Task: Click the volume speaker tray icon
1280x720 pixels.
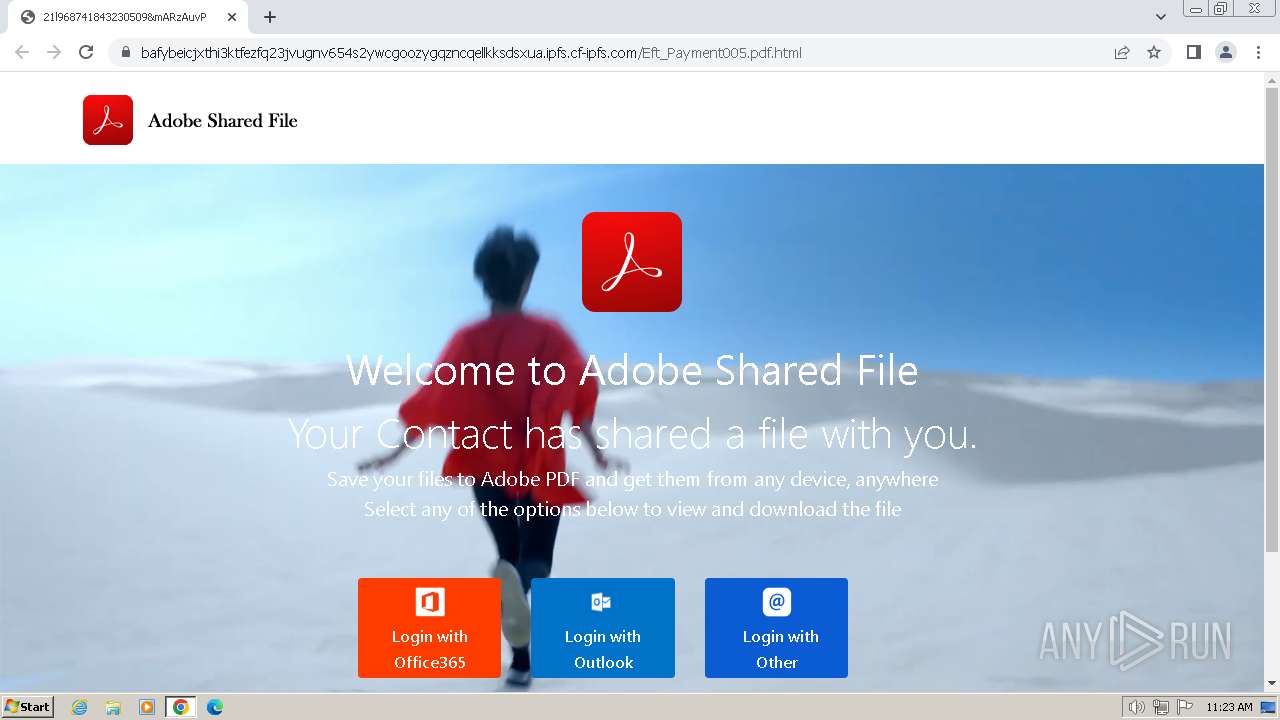Action: tap(1137, 707)
